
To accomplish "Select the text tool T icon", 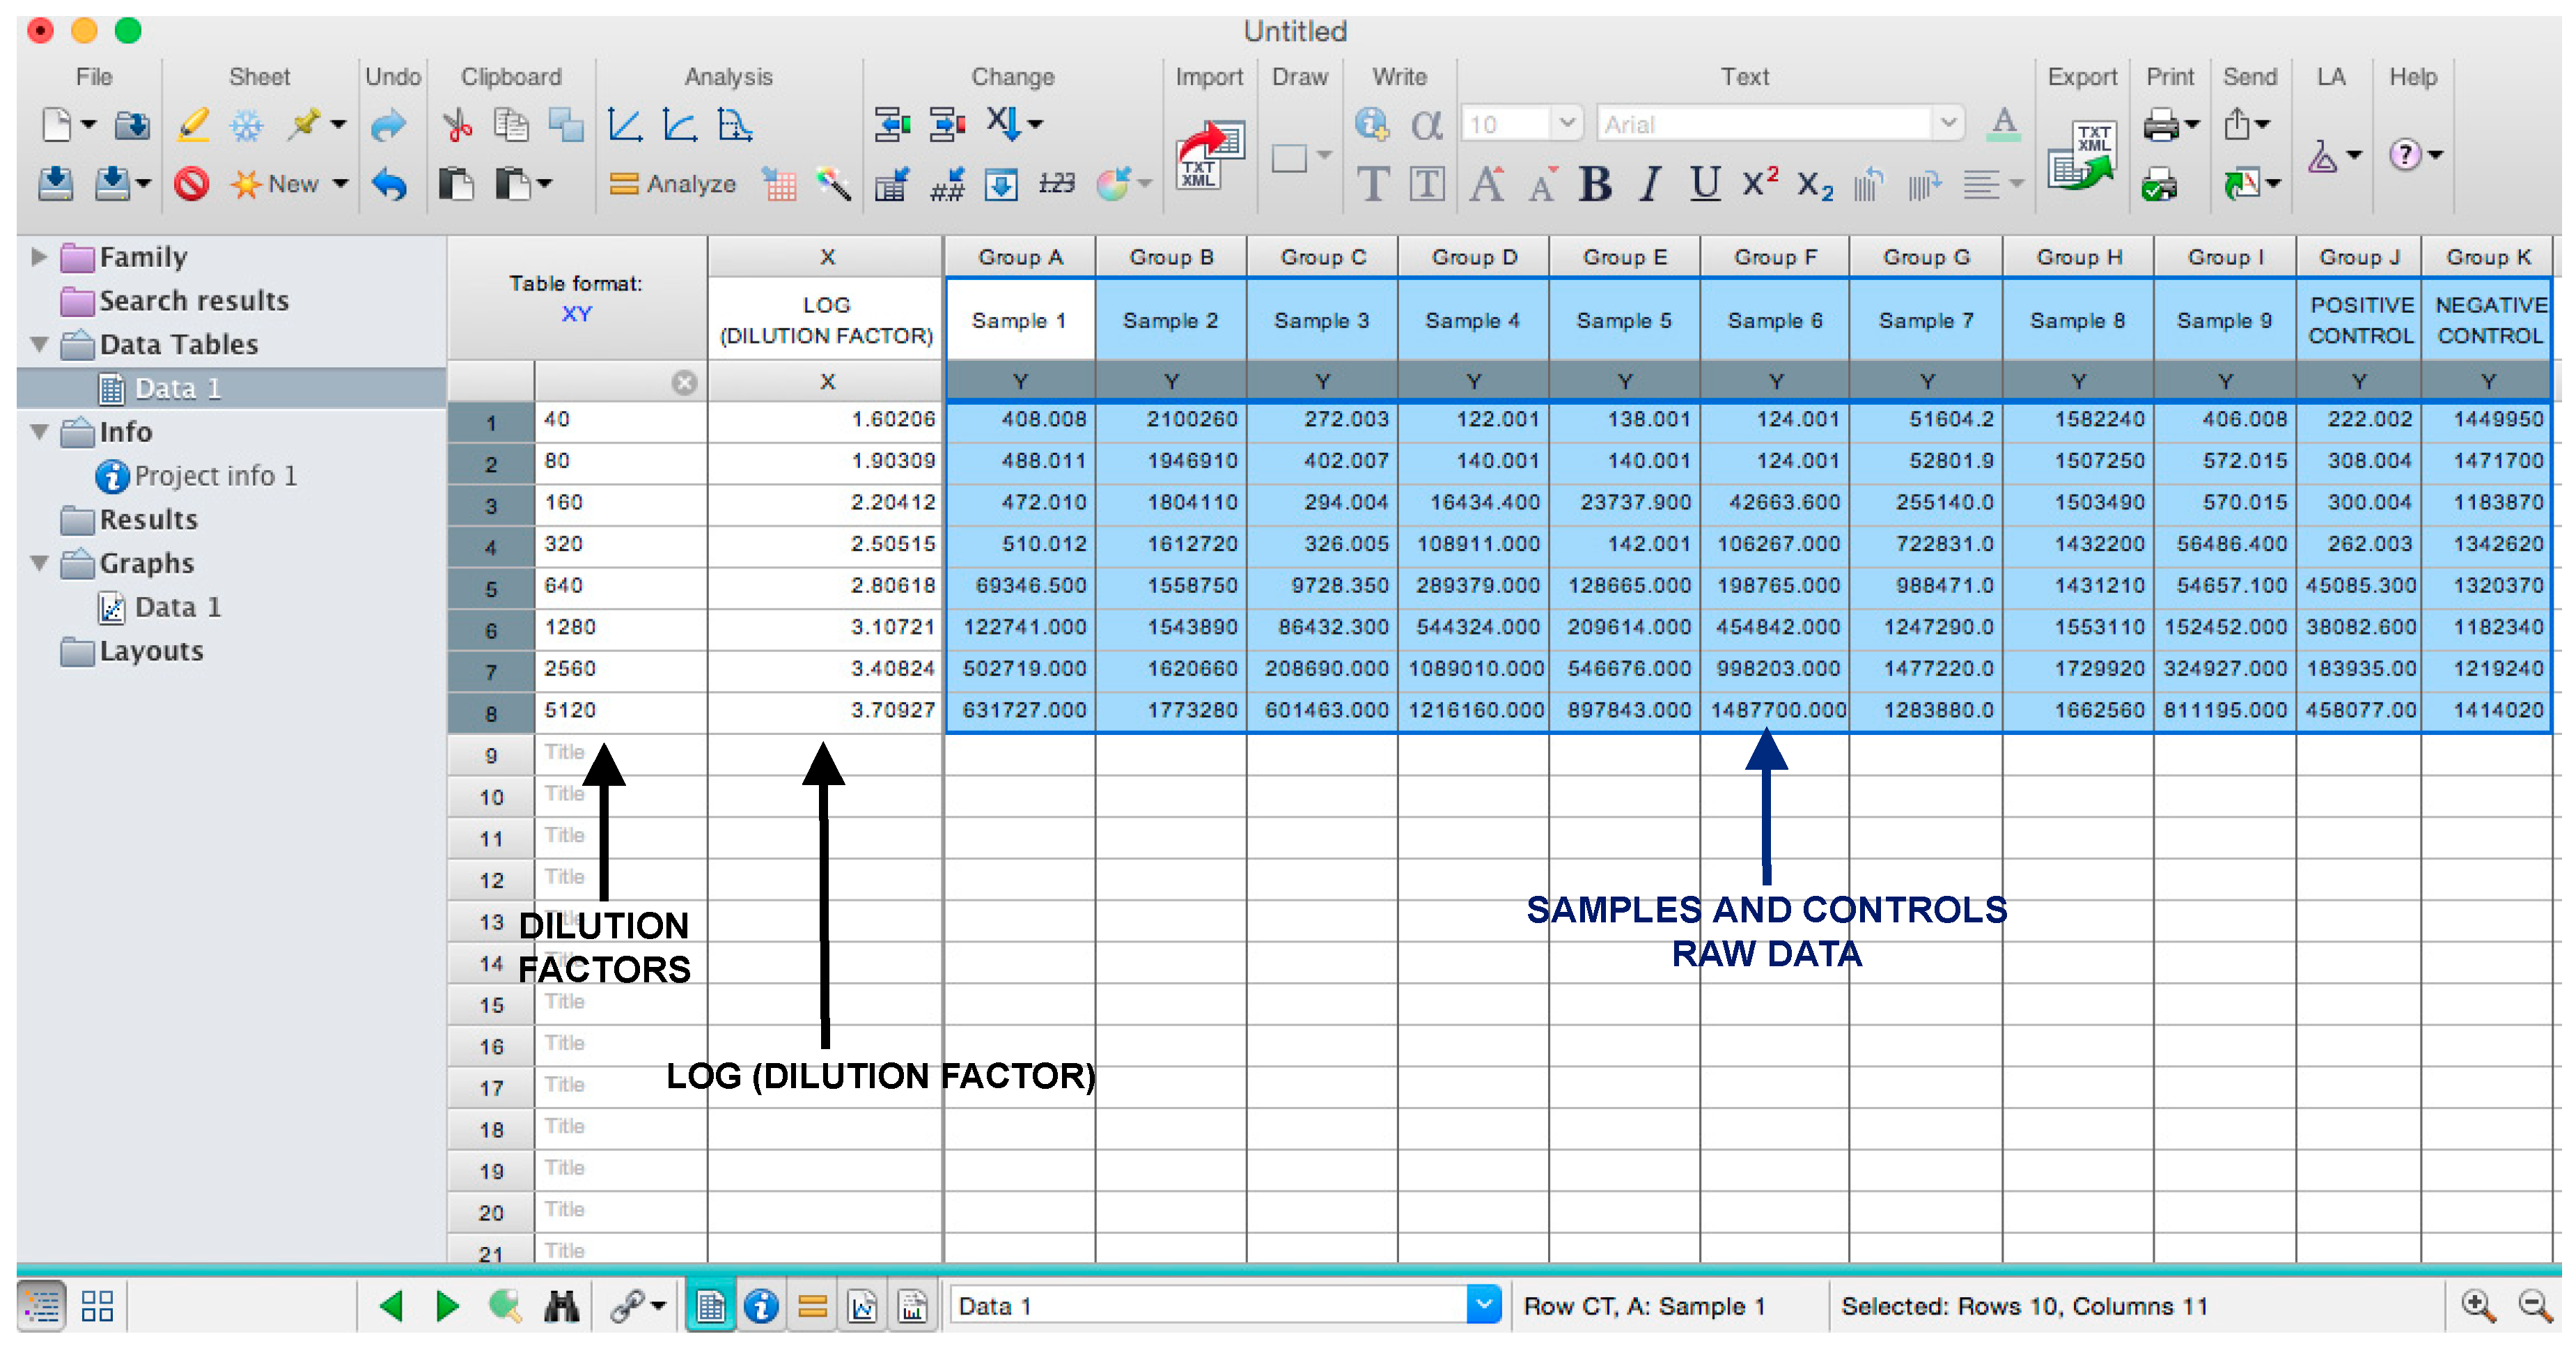I will pos(1373,184).
